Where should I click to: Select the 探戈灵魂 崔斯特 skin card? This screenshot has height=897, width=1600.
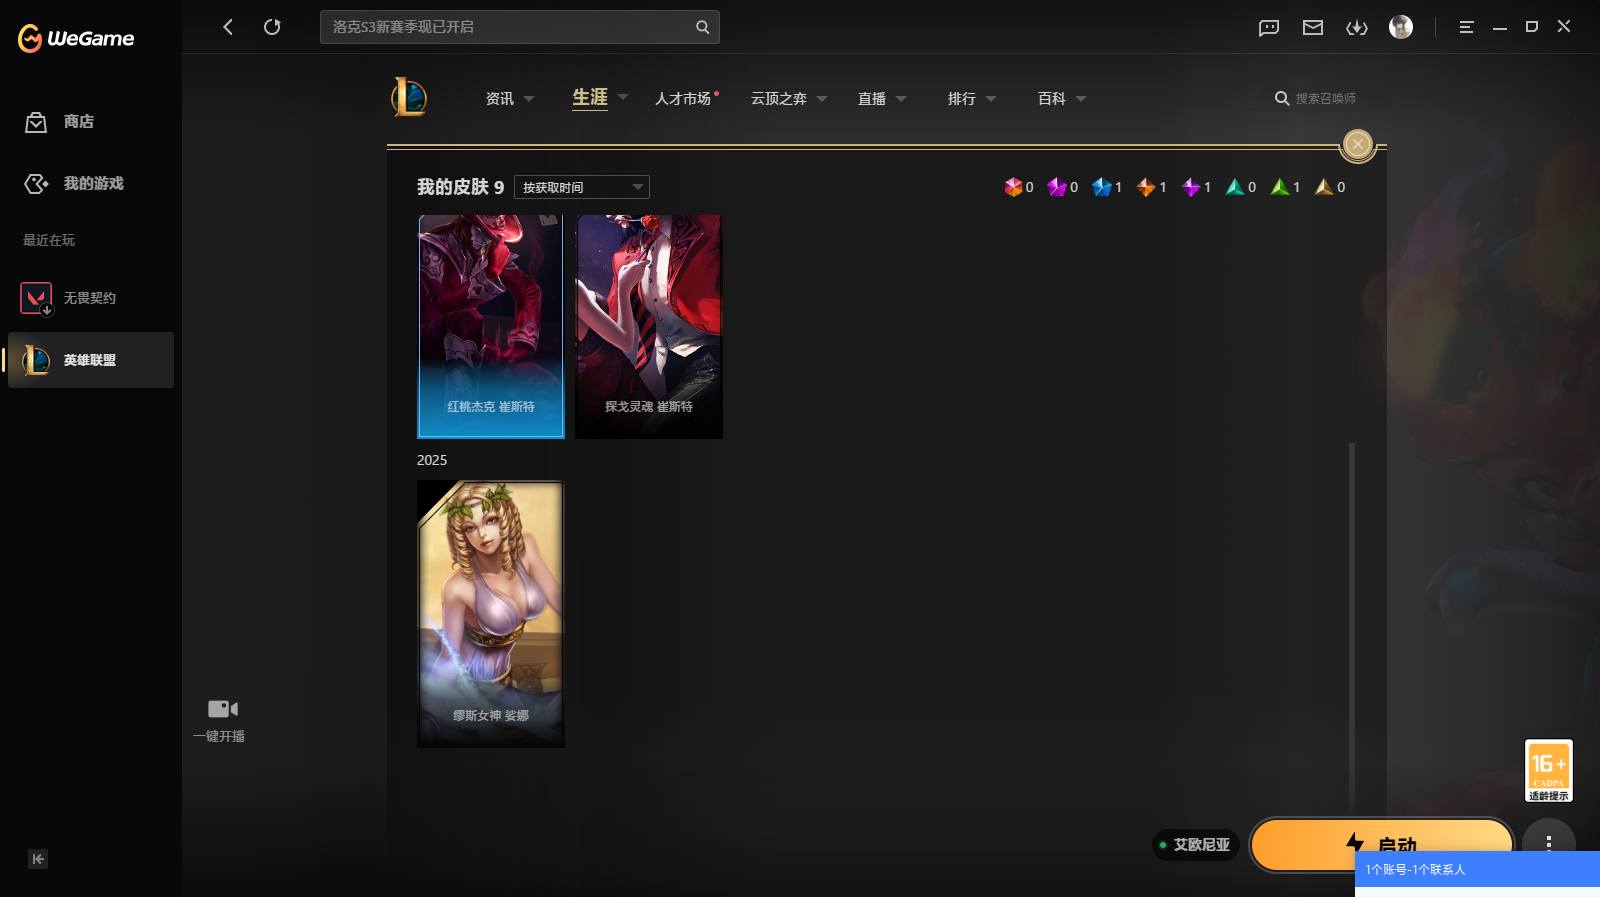(x=649, y=326)
